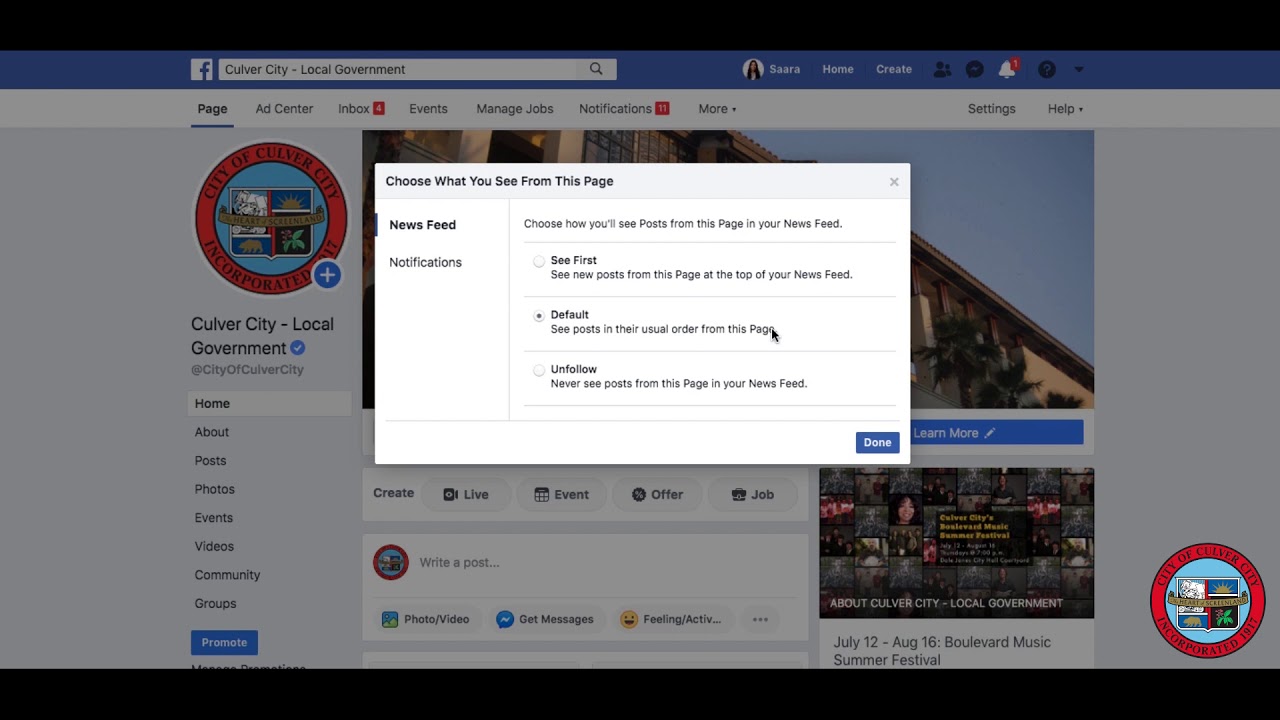Click the Facebook logo icon

[202, 69]
